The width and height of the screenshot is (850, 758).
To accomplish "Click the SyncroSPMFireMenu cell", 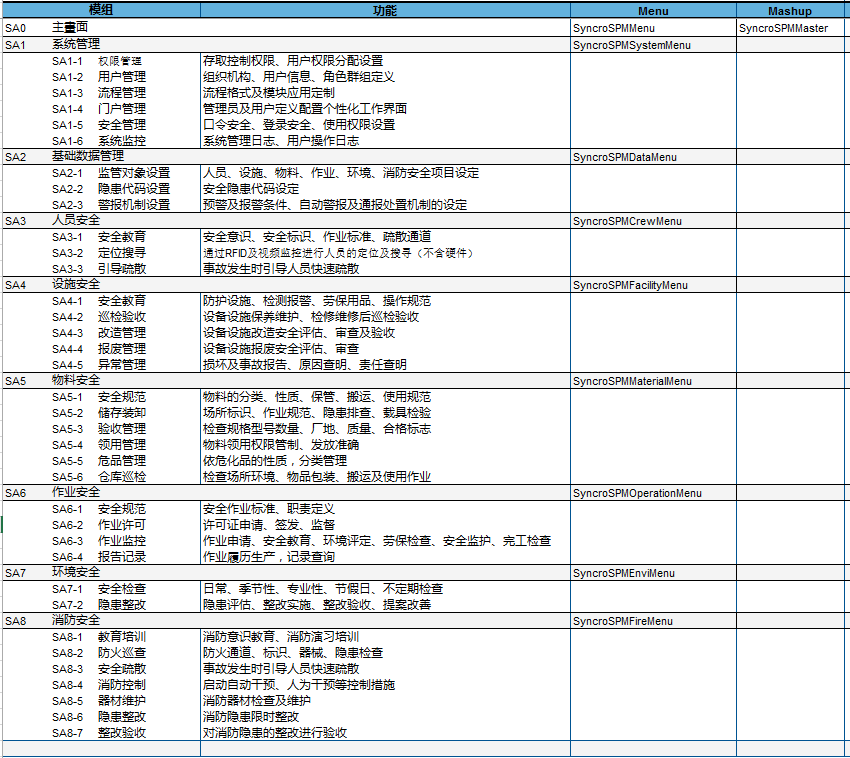I will tap(653, 621).
